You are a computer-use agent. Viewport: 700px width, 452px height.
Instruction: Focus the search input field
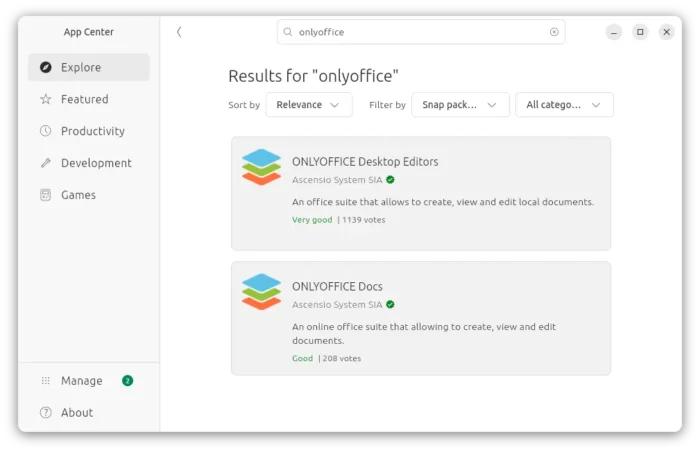(421, 32)
